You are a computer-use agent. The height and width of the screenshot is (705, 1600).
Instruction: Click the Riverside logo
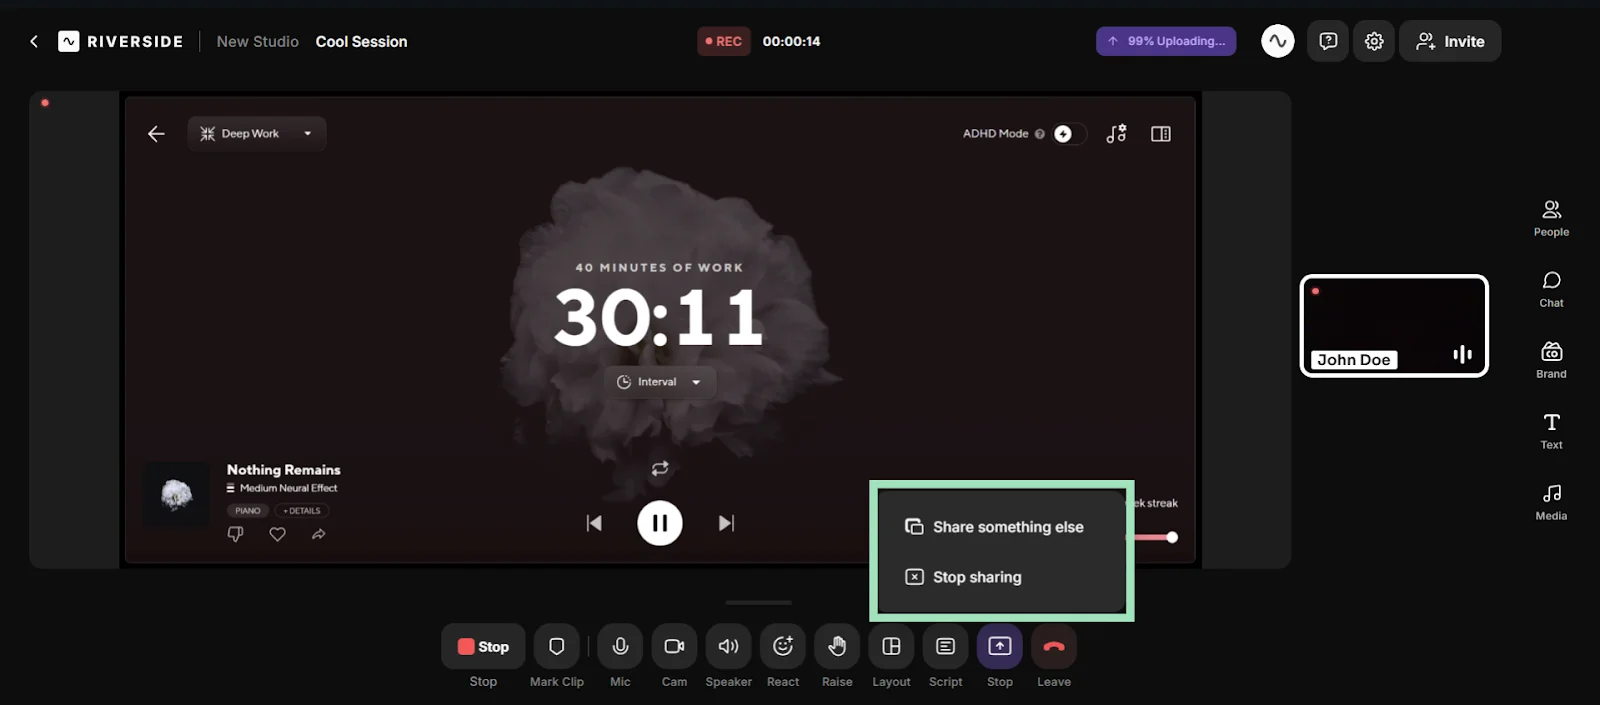tap(121, 41)
